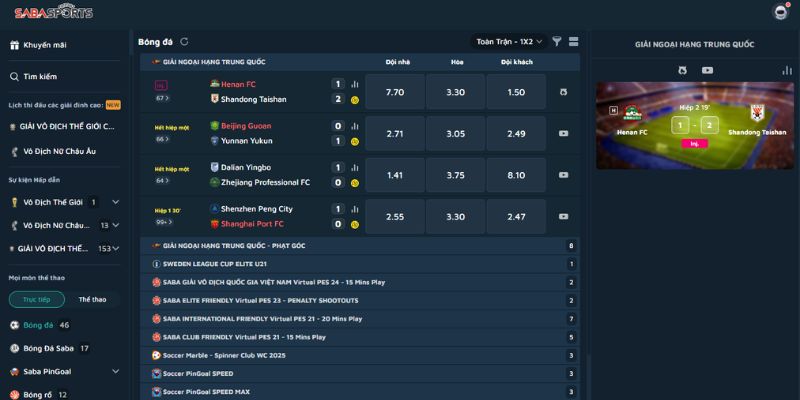Open statistics for the Henan FC match
The image size is (800, 400).
point(354,84)
